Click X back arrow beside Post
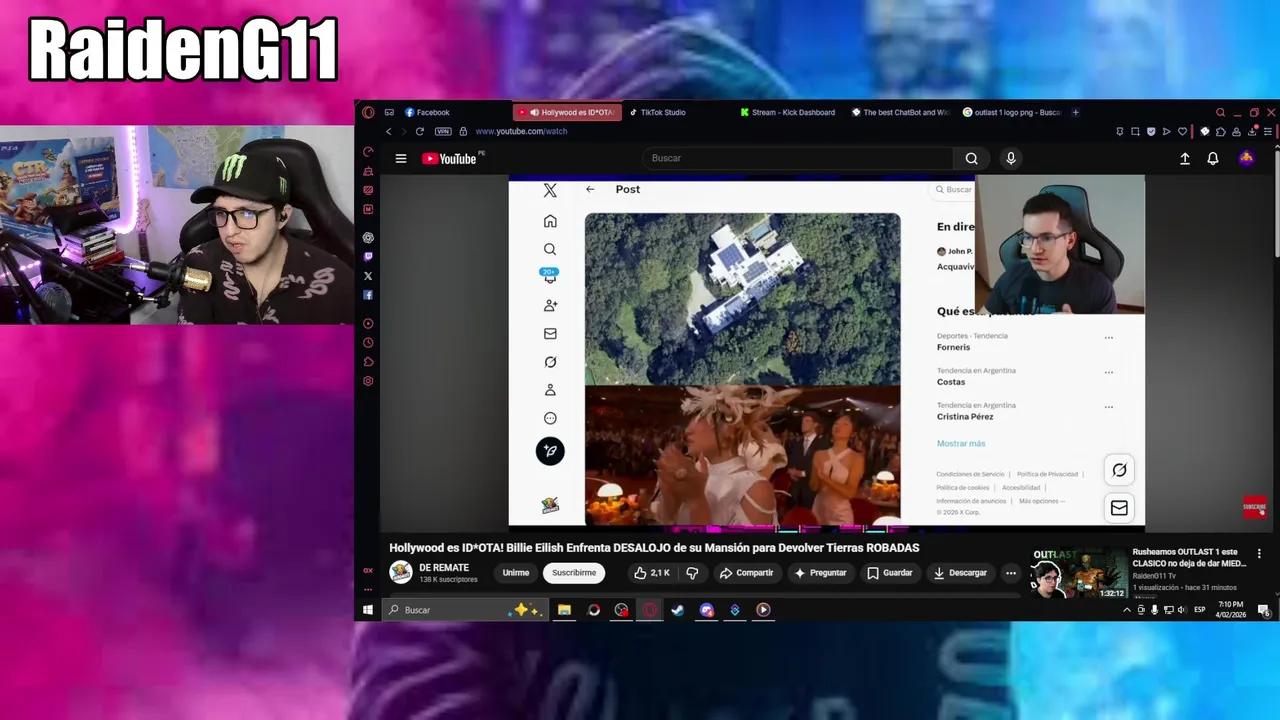Viewport: 1280px width, 720px height. pos(590,189)
